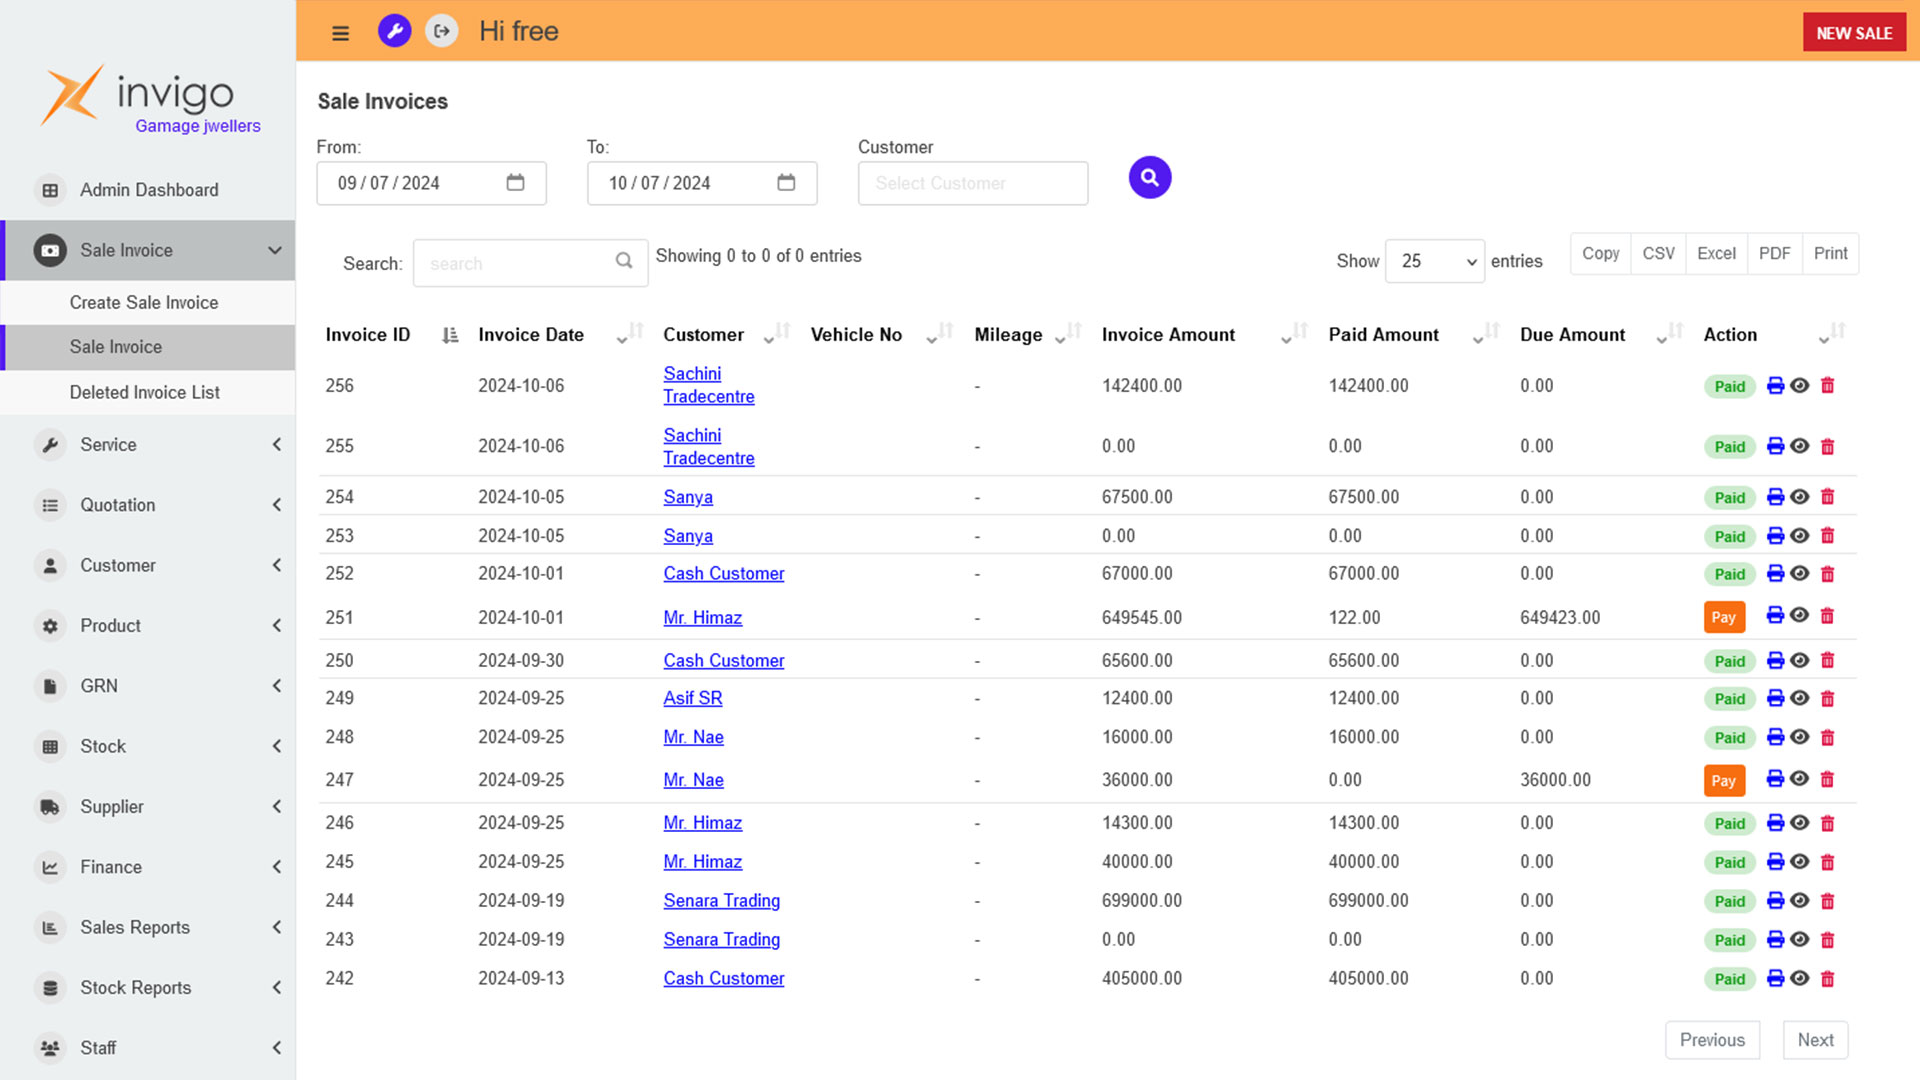Open the To date calendar picker
Viewport: 1920px width, 1080px height.
786,183
